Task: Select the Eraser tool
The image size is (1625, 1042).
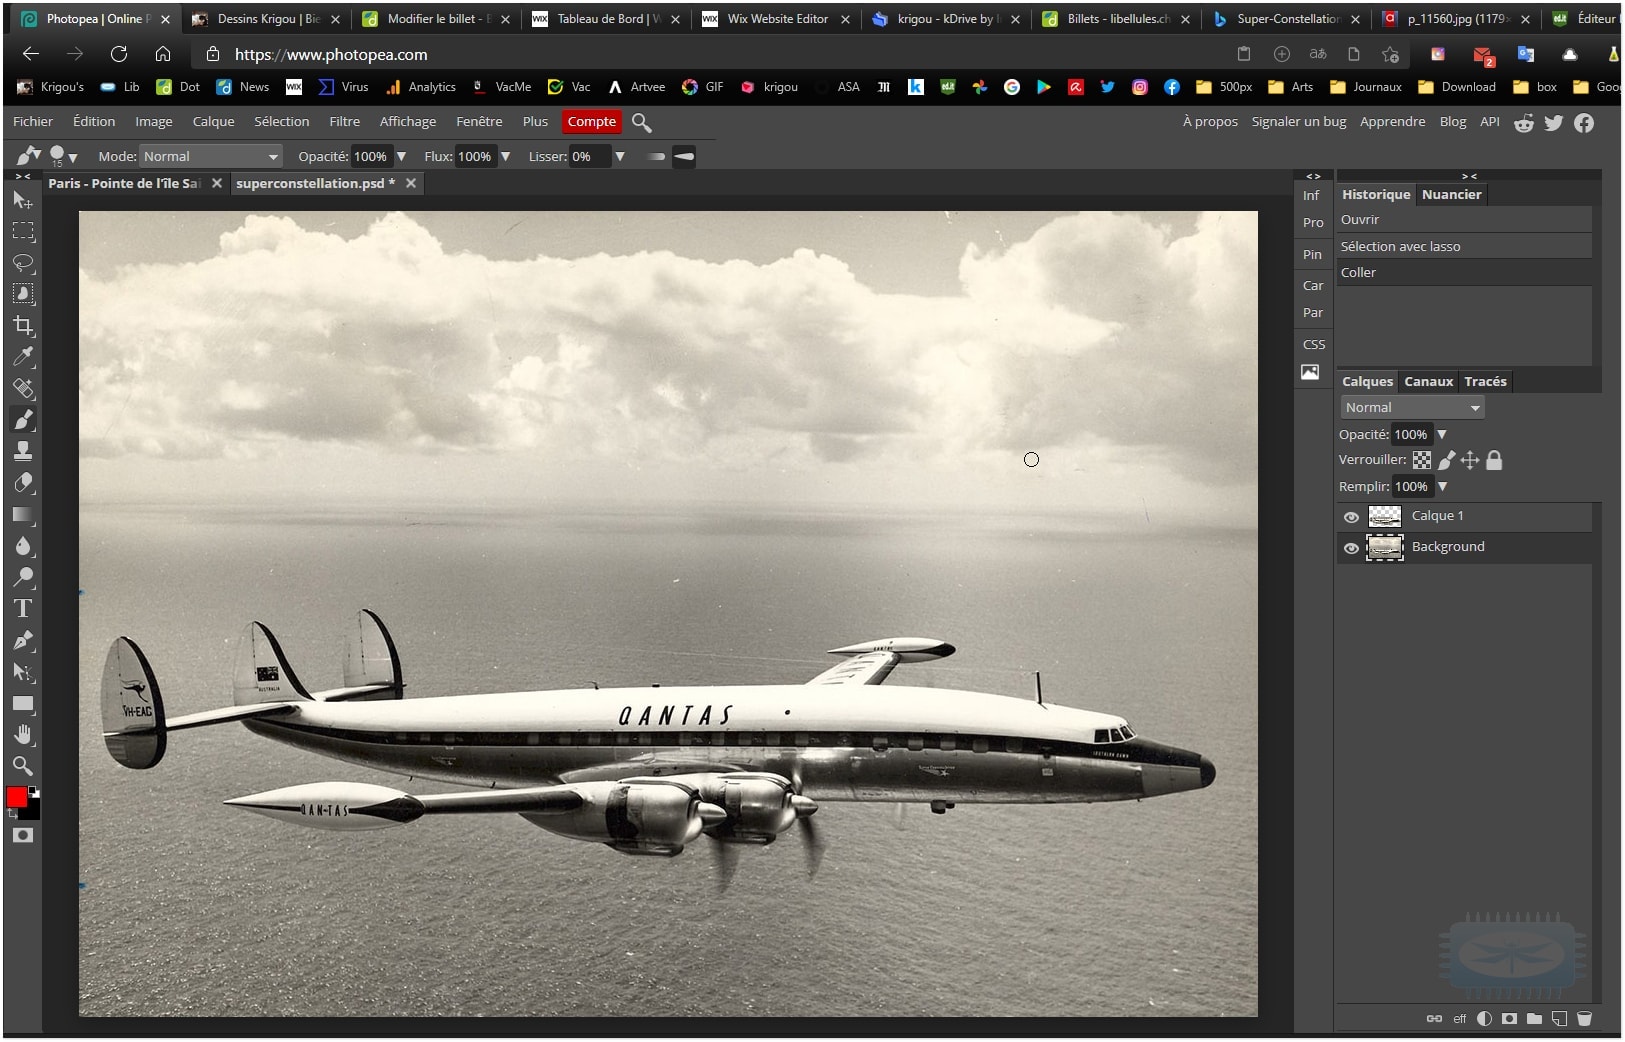Action: [23, 483]
